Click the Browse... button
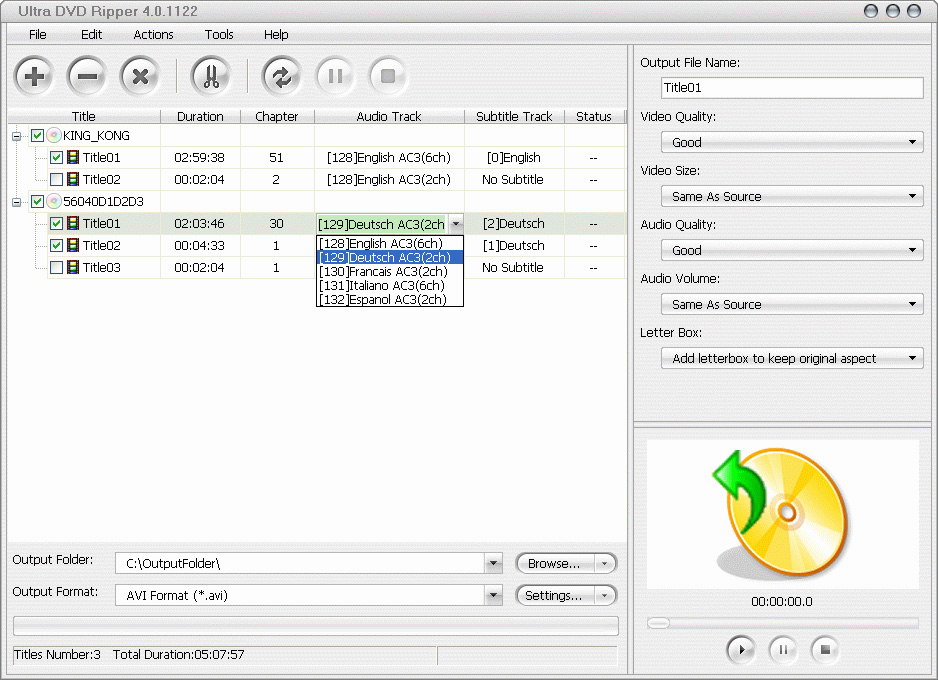938x680 pixels. pos(555,564)
